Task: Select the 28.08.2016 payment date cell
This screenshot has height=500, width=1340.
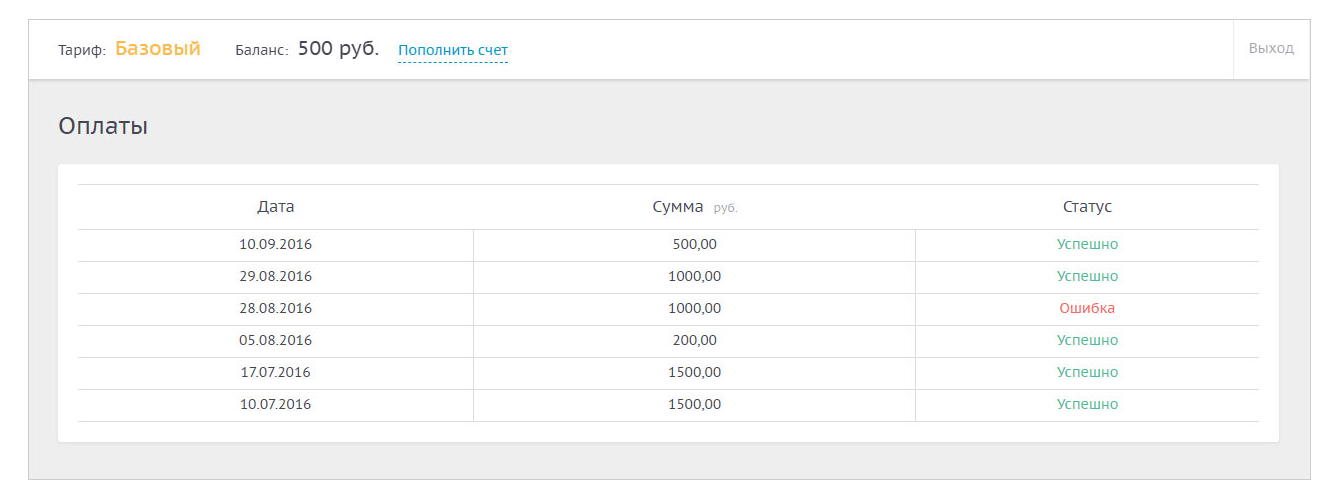Action: coord(276,308)
